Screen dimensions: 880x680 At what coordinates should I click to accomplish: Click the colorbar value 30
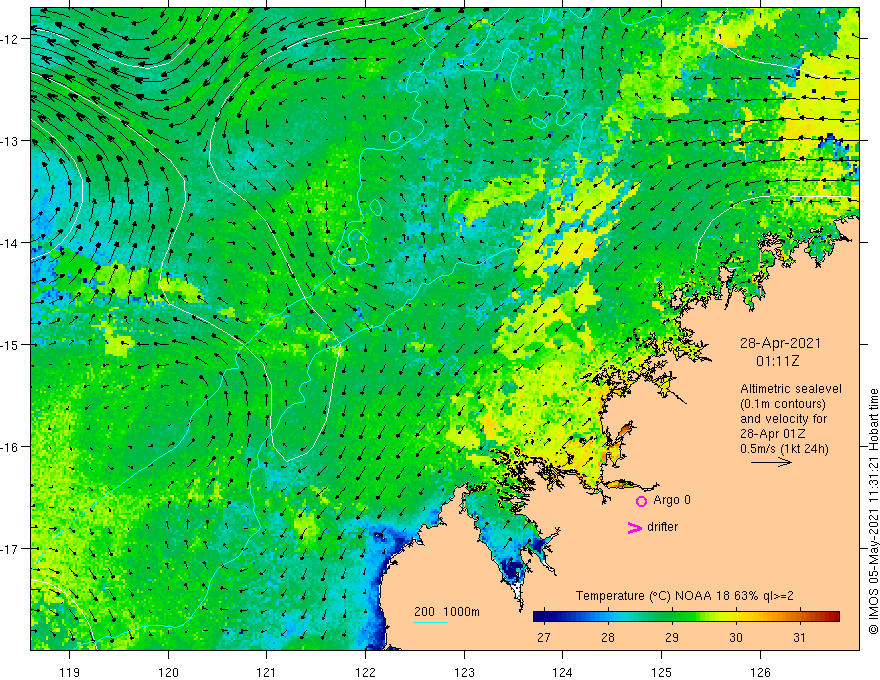735,637
